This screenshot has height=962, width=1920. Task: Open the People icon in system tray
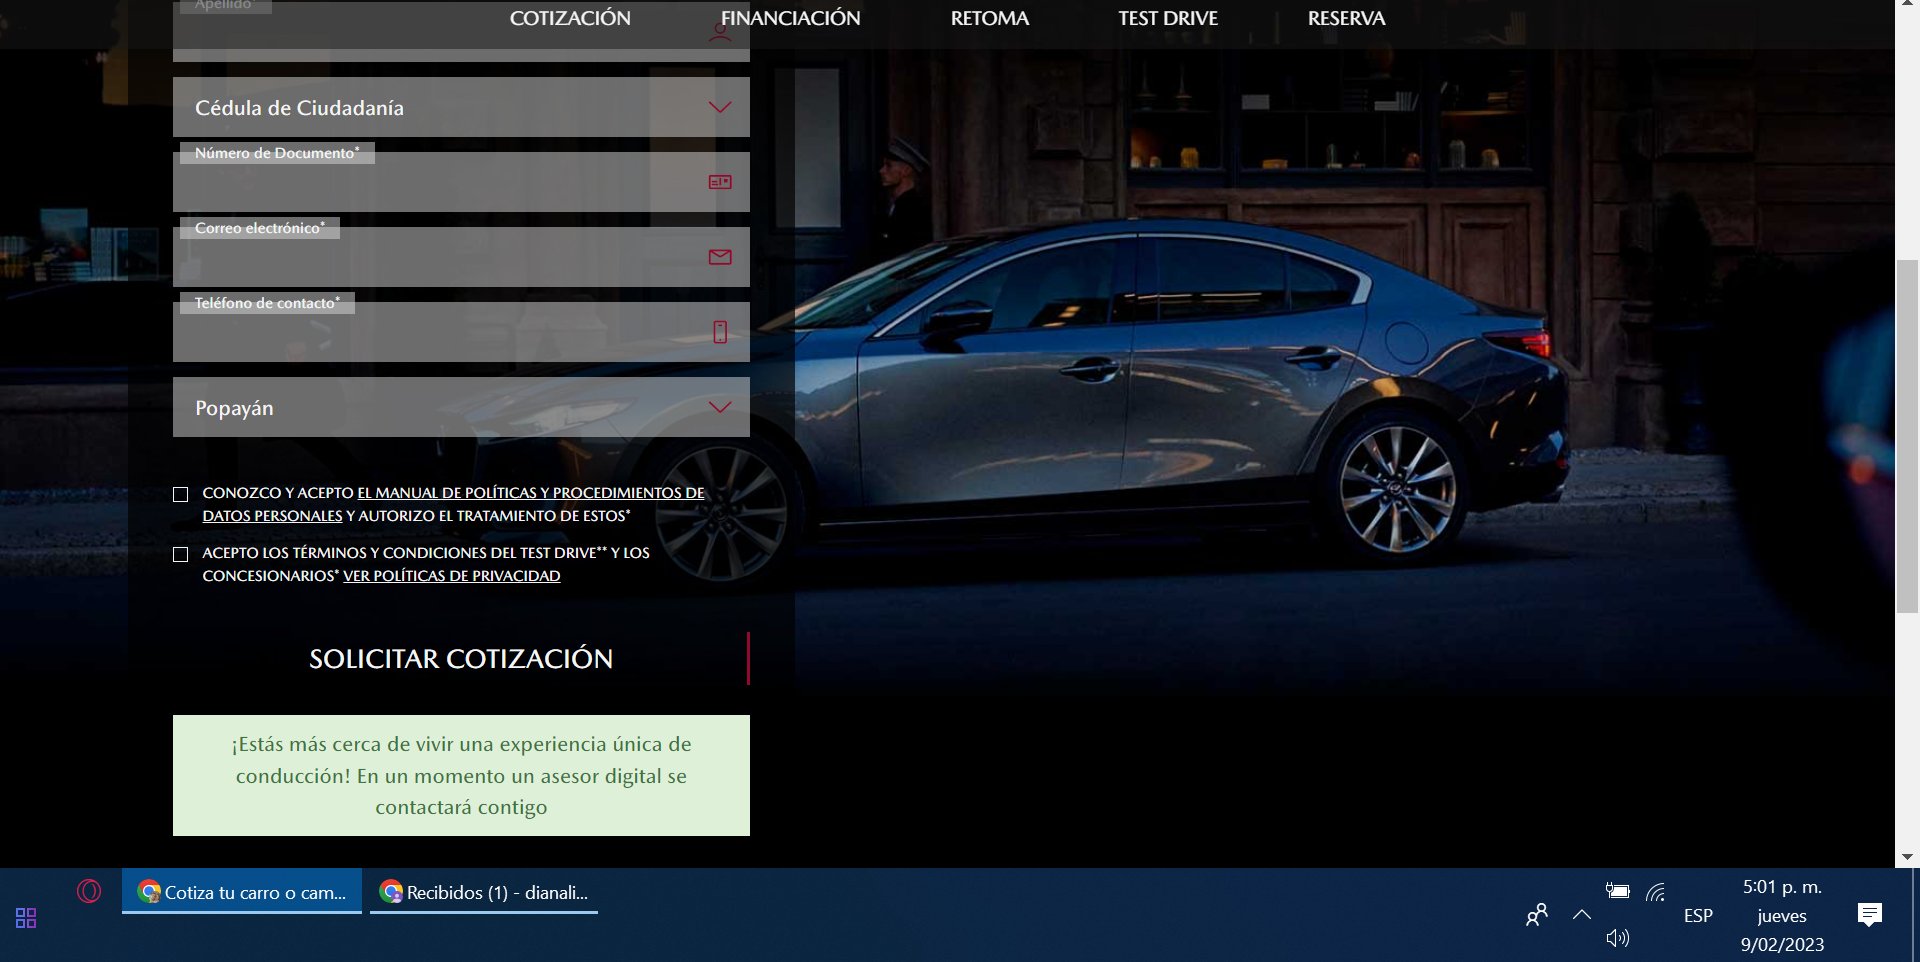click(1537, 914)
